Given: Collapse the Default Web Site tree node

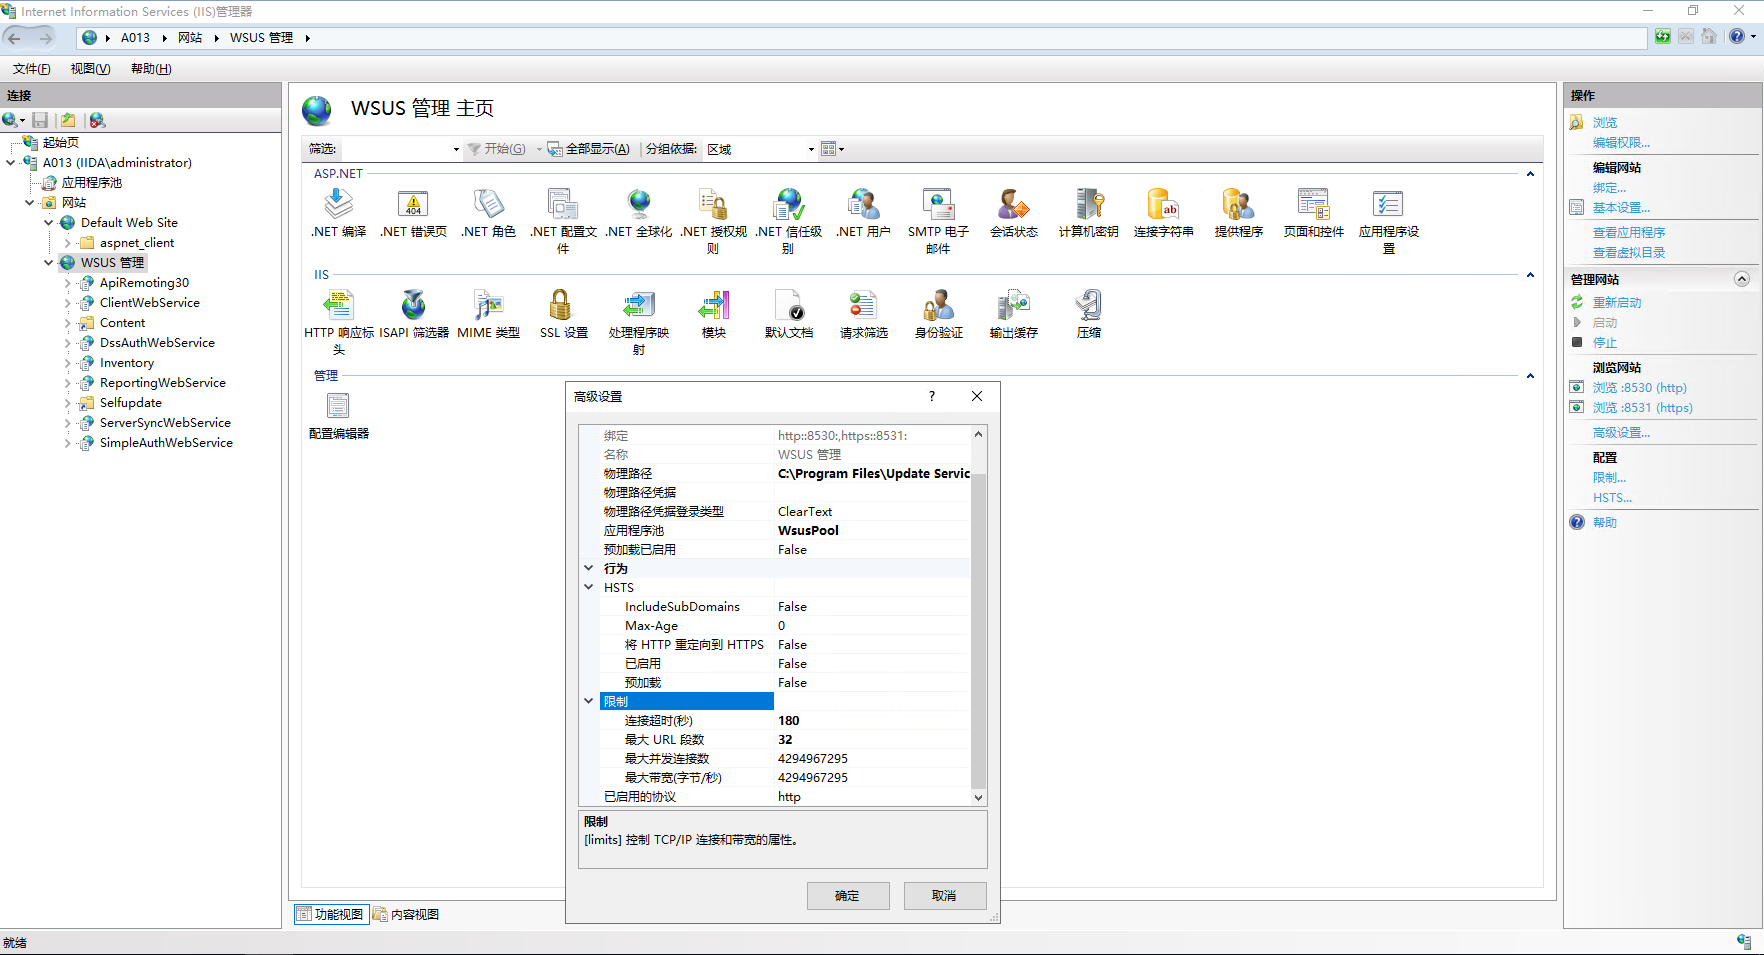Looking at the screenshot, I should tap(48, 223).
